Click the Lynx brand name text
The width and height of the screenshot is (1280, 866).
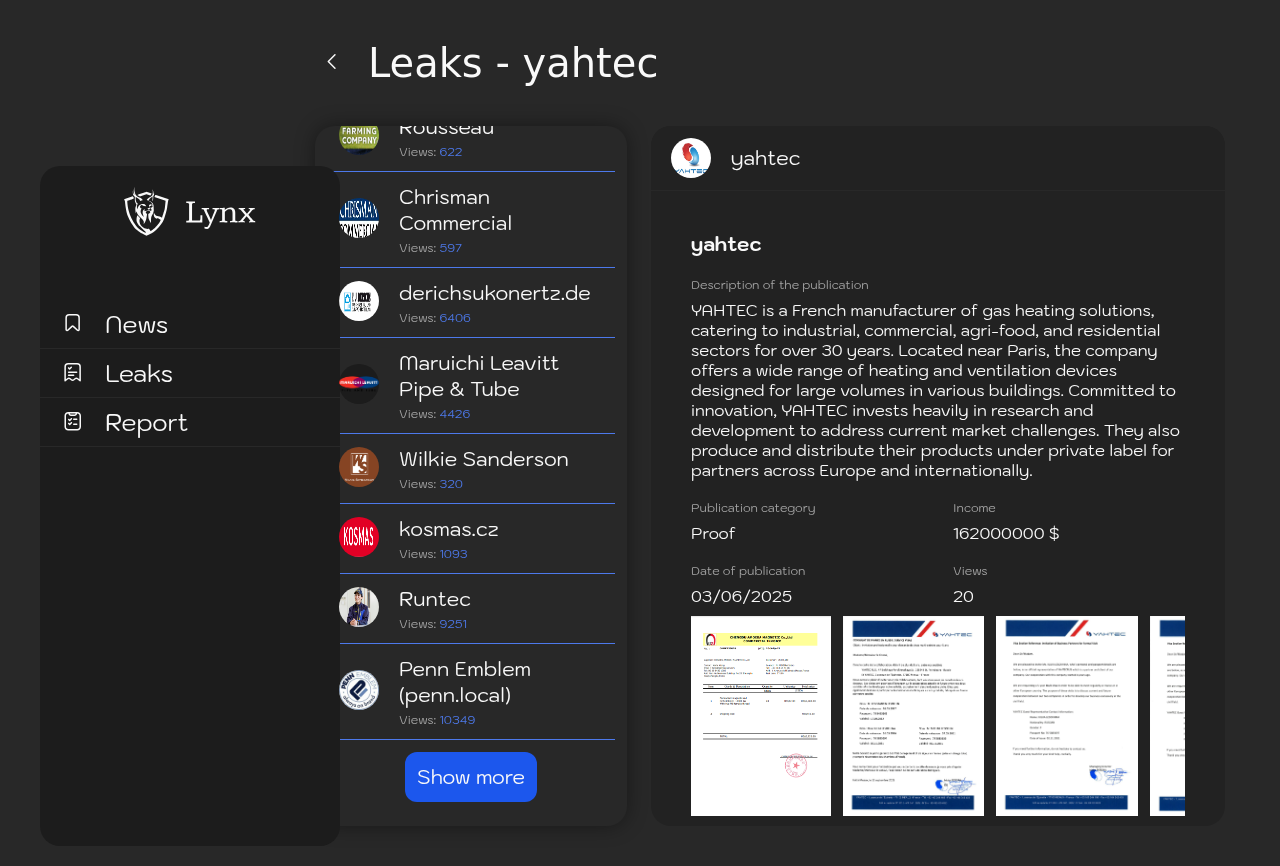pos(220,213)
